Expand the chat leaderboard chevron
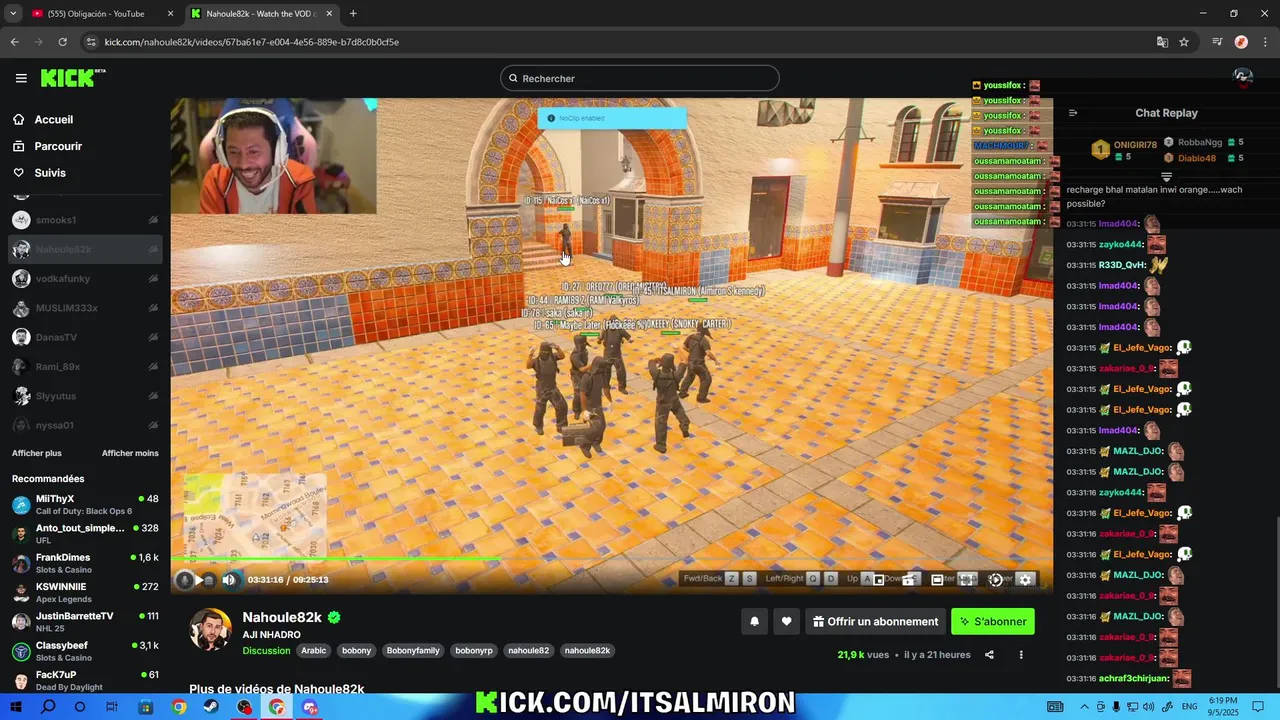1280x720 pixels. click(x=1166, y=177)
